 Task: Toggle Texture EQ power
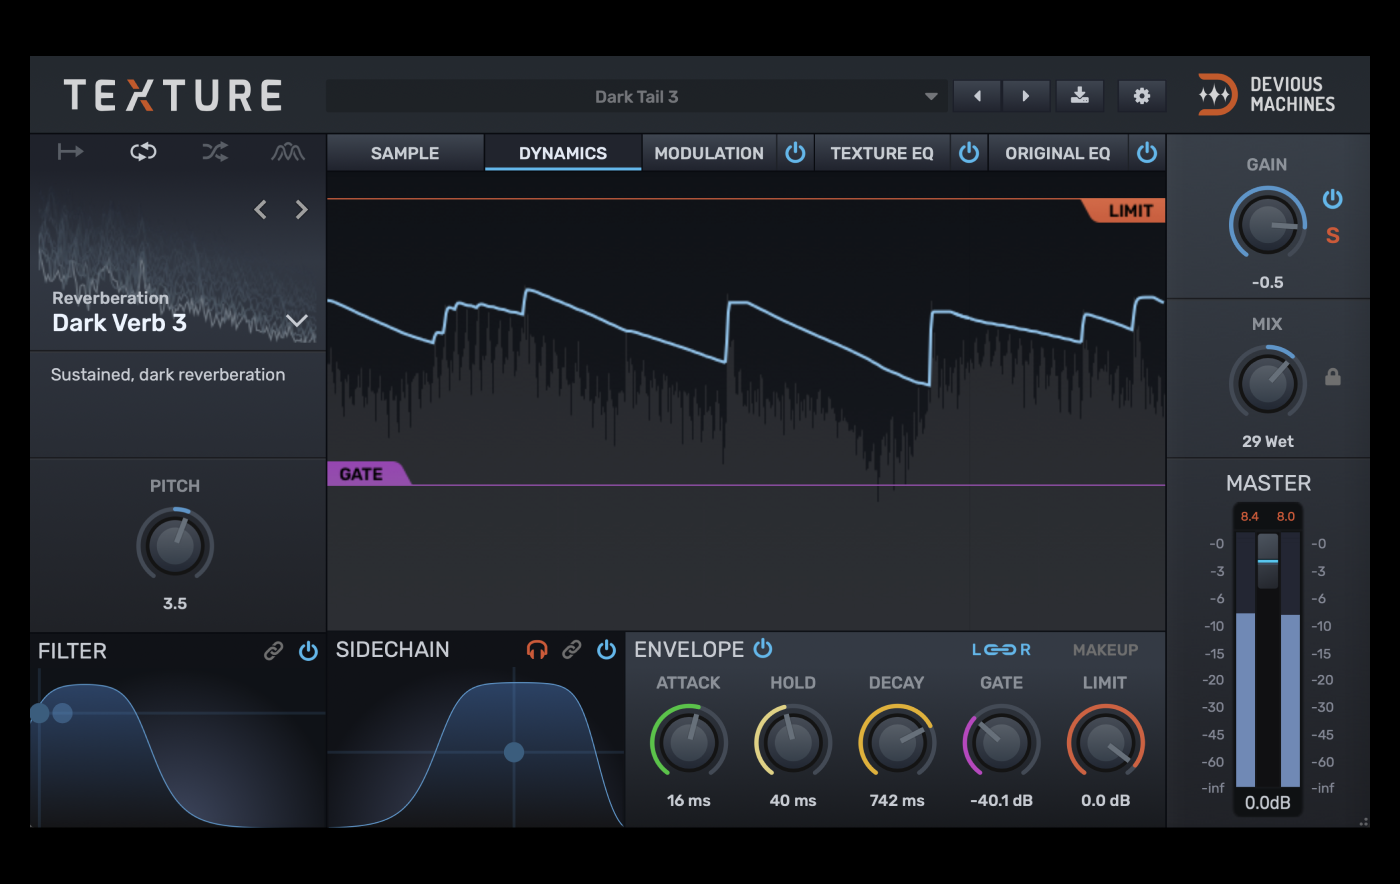tap(969, 153)
